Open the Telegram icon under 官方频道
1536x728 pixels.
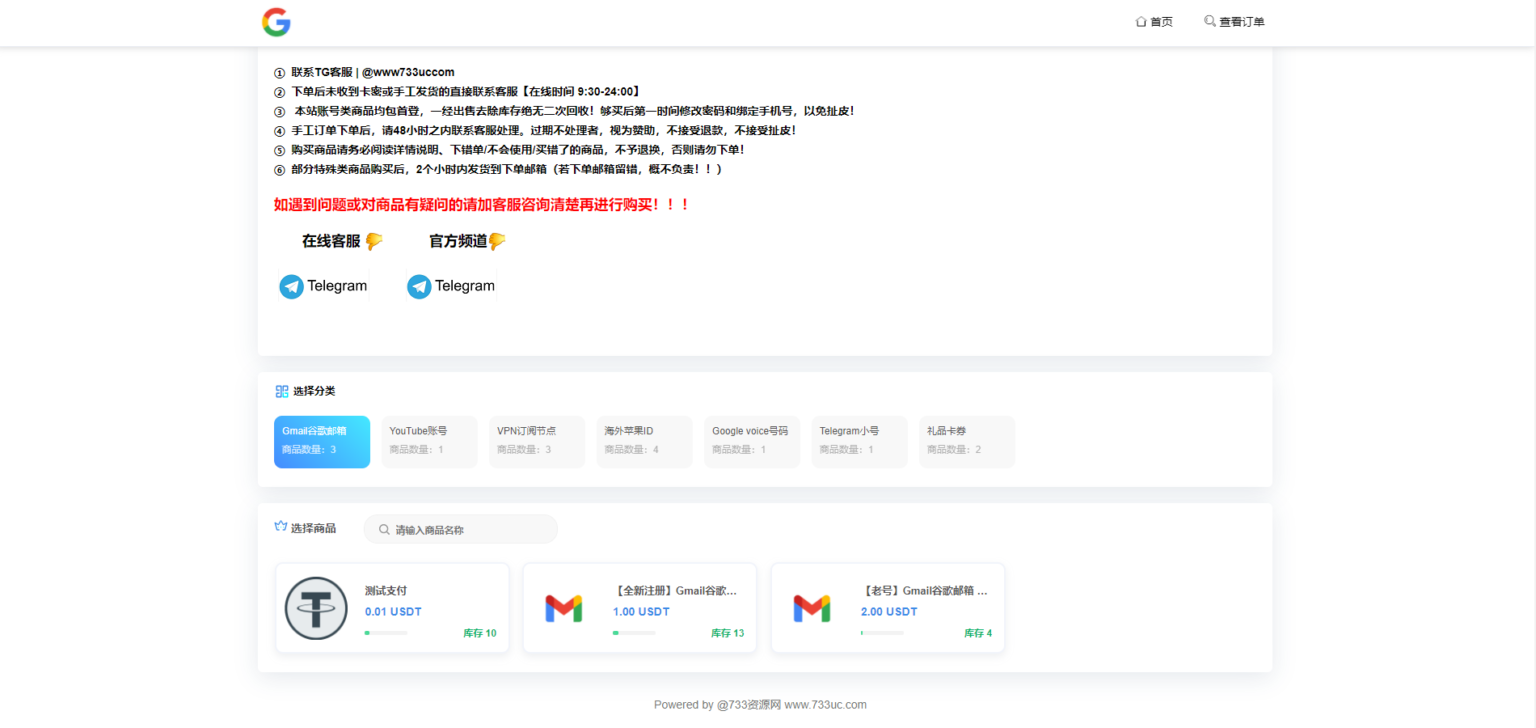coord(419,287)
